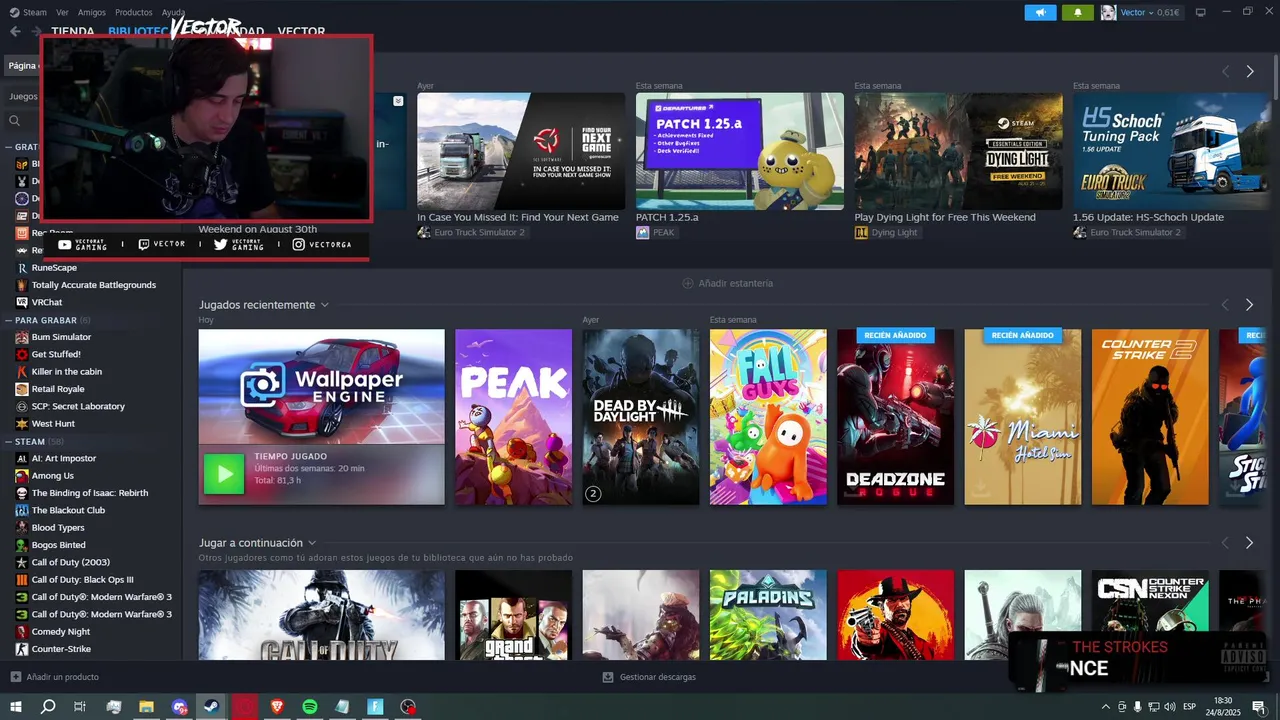Open File Explorer from the taskbar
The image size is (1280, 720).
pyautogui.click(x=146, y=706)
